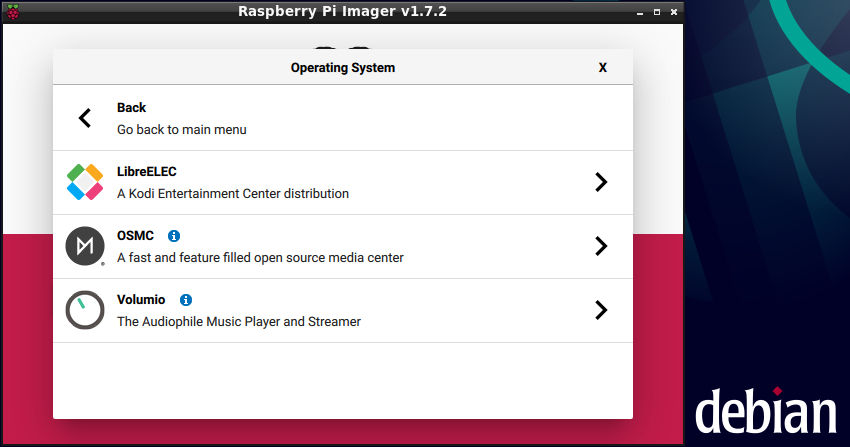850x447 pixels.
Task: Expand Volumio using its right chevron
Action: (600, 310)
